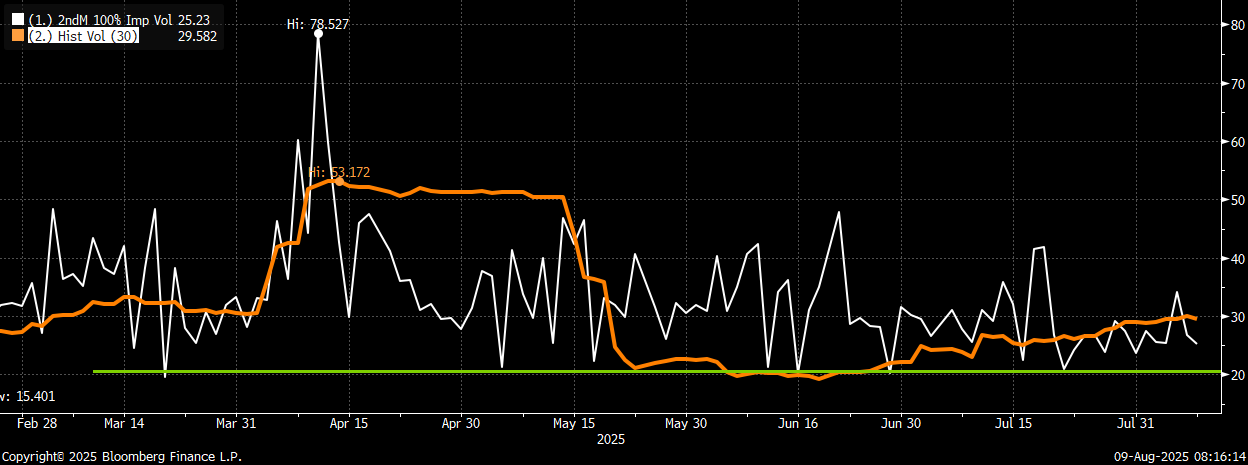Screen dimensions: 1248x465
Task: Click the 70 value on price axis
Action: tap(1237, 84)
